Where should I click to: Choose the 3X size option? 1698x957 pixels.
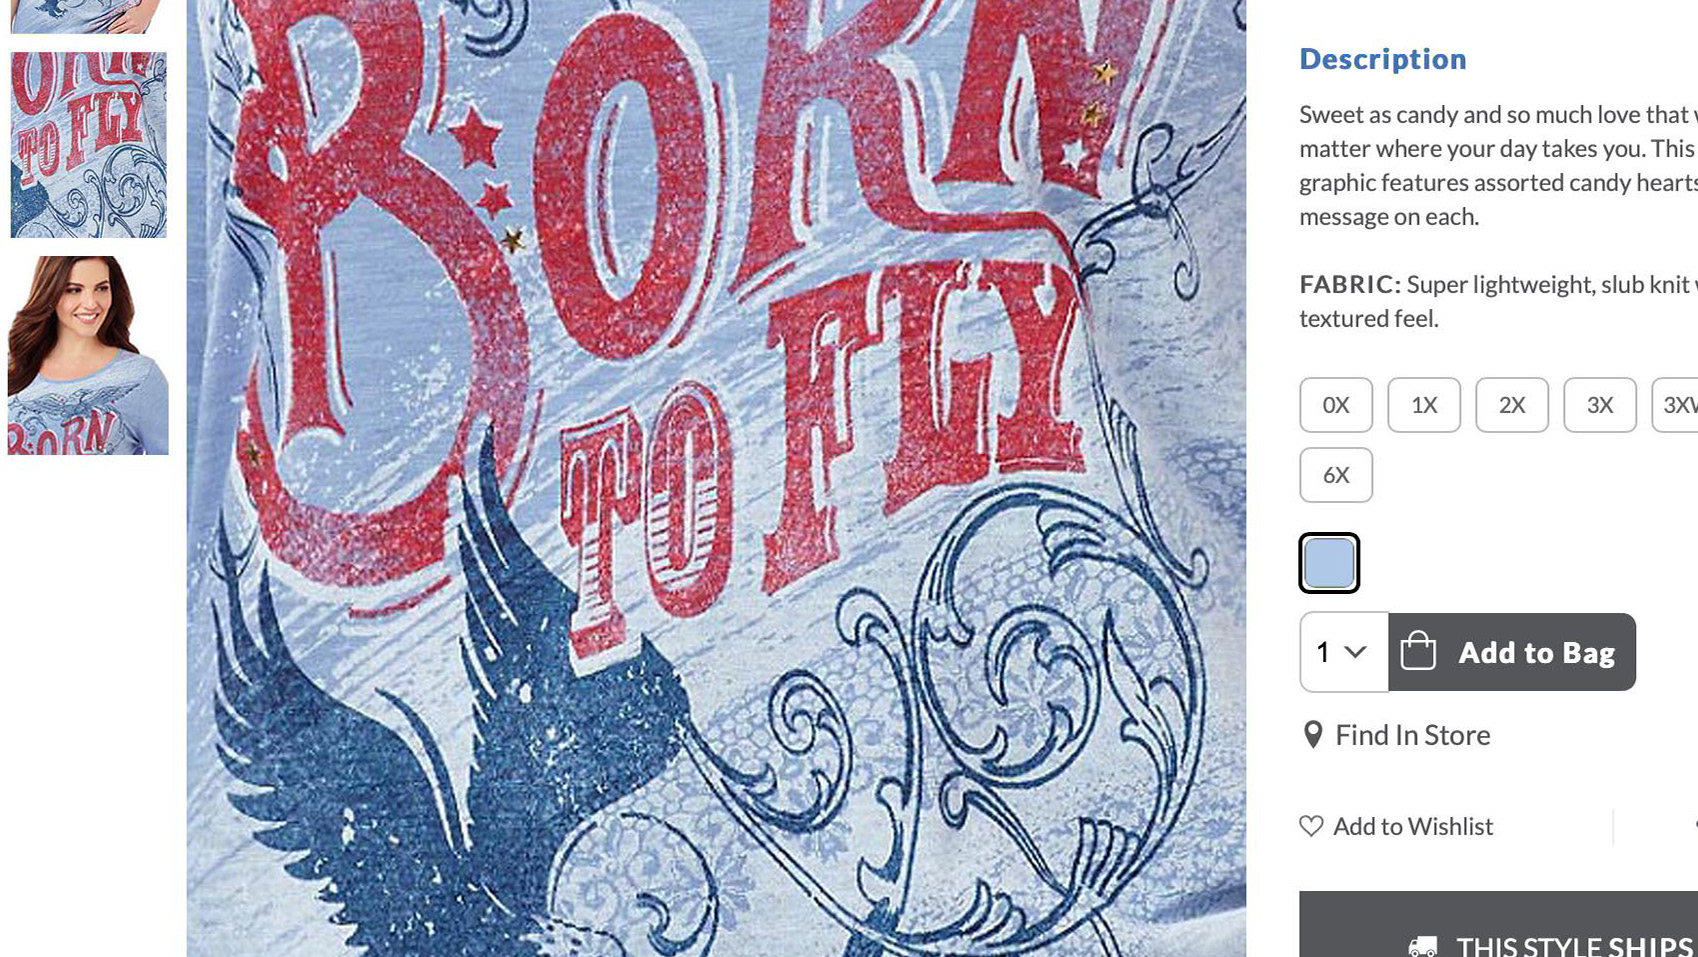click(x=1600, y=405)
